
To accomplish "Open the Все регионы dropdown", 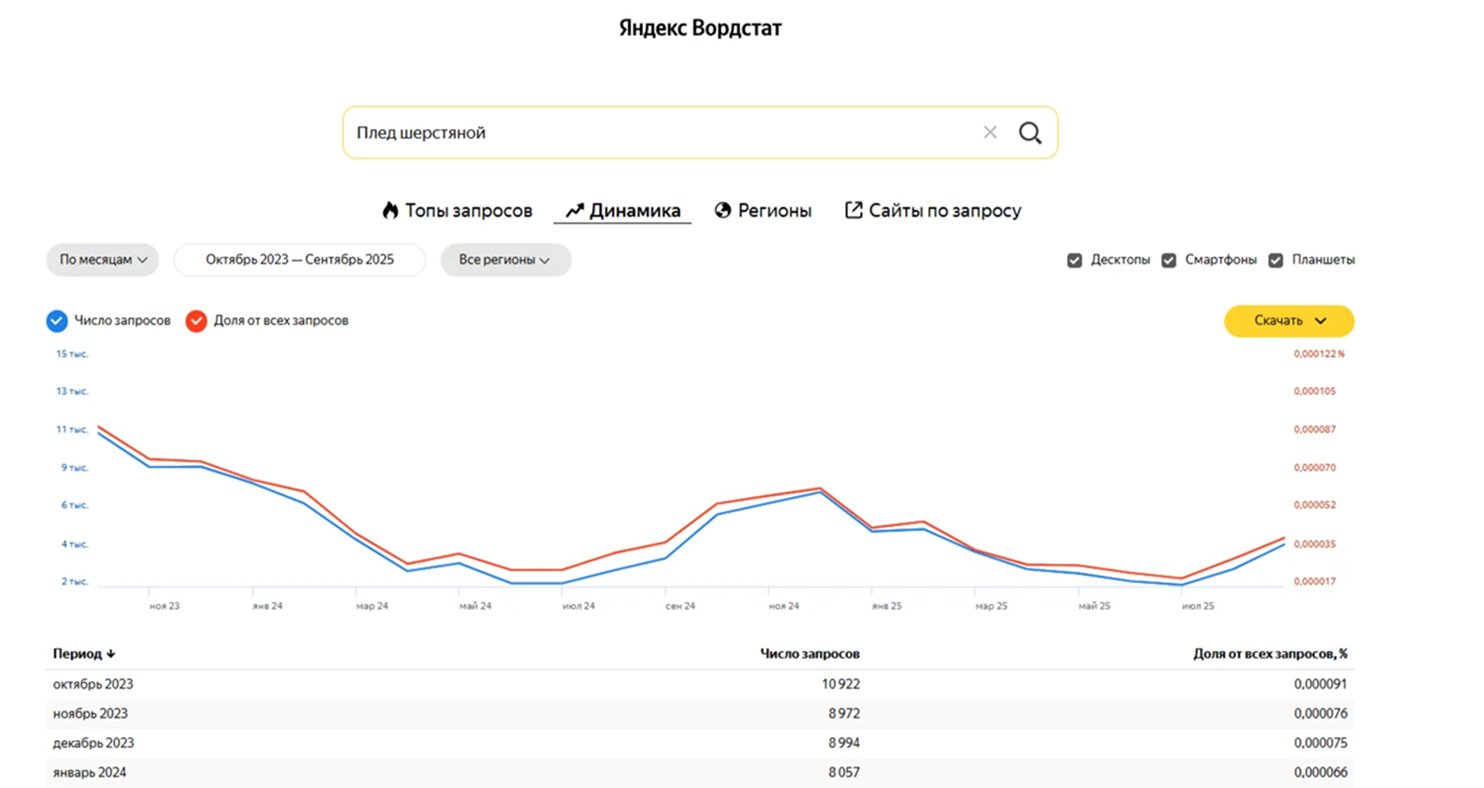I will (x=506, y=260).
